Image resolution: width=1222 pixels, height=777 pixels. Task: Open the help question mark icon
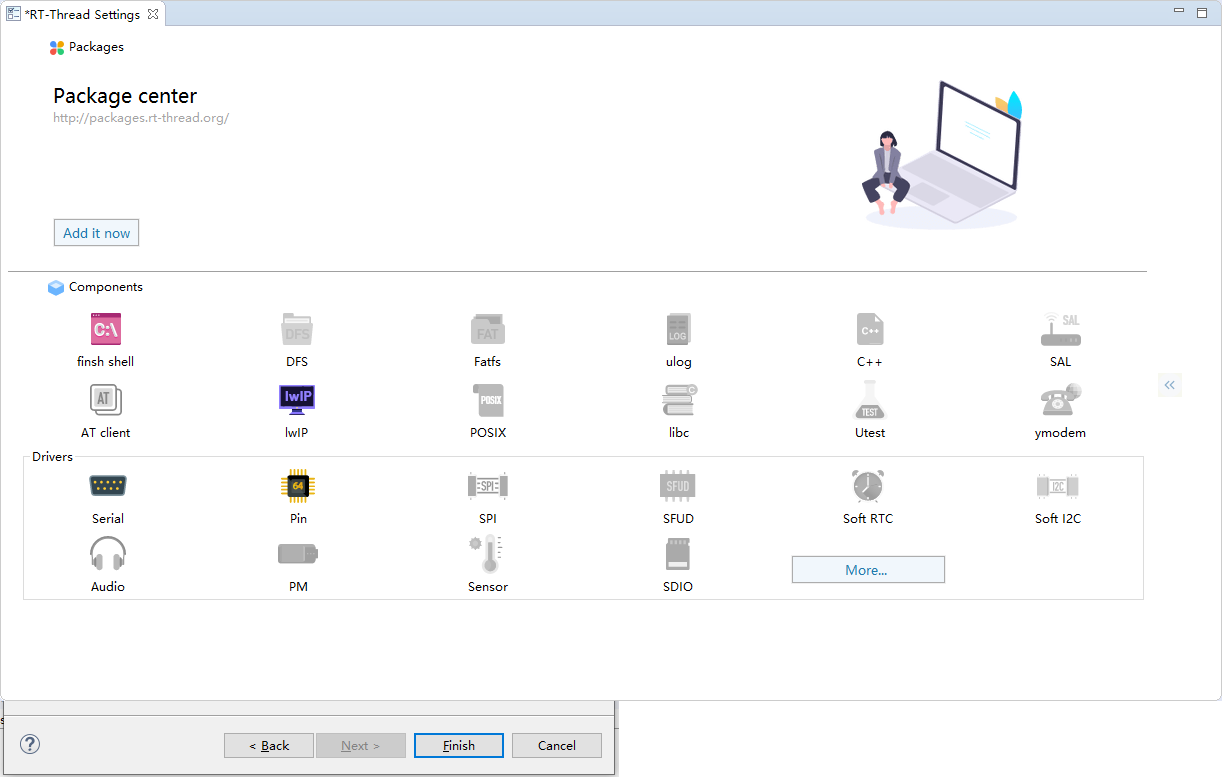click(x=30, y=744)
